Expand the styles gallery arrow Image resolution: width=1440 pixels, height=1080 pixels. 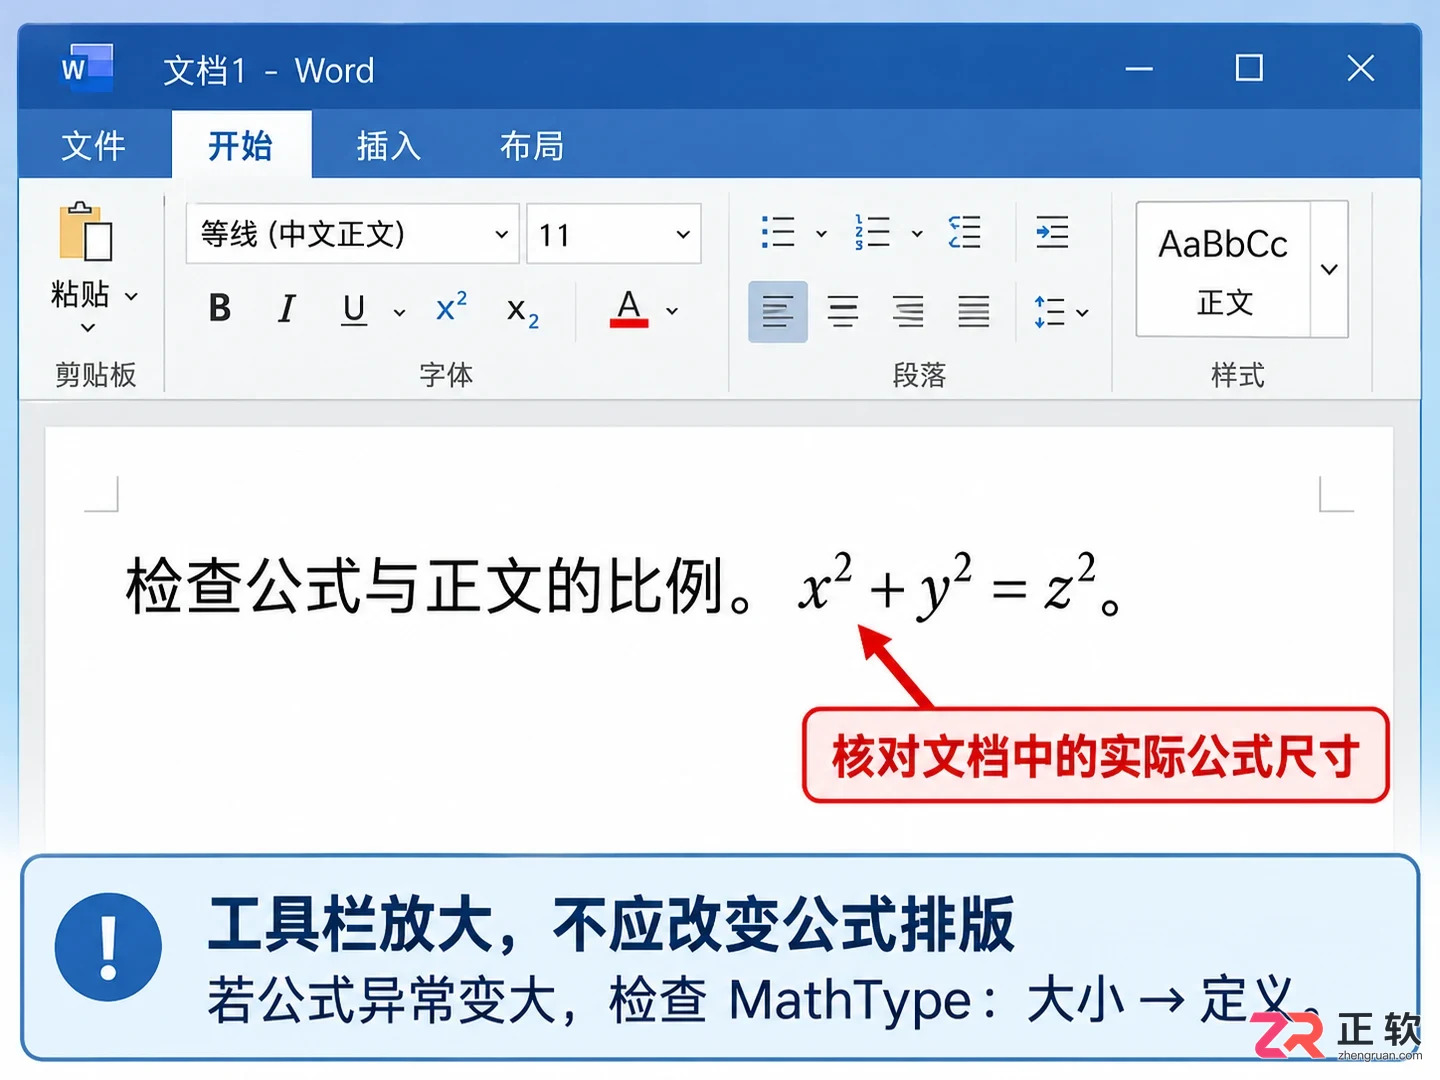tap(1329, 269)
